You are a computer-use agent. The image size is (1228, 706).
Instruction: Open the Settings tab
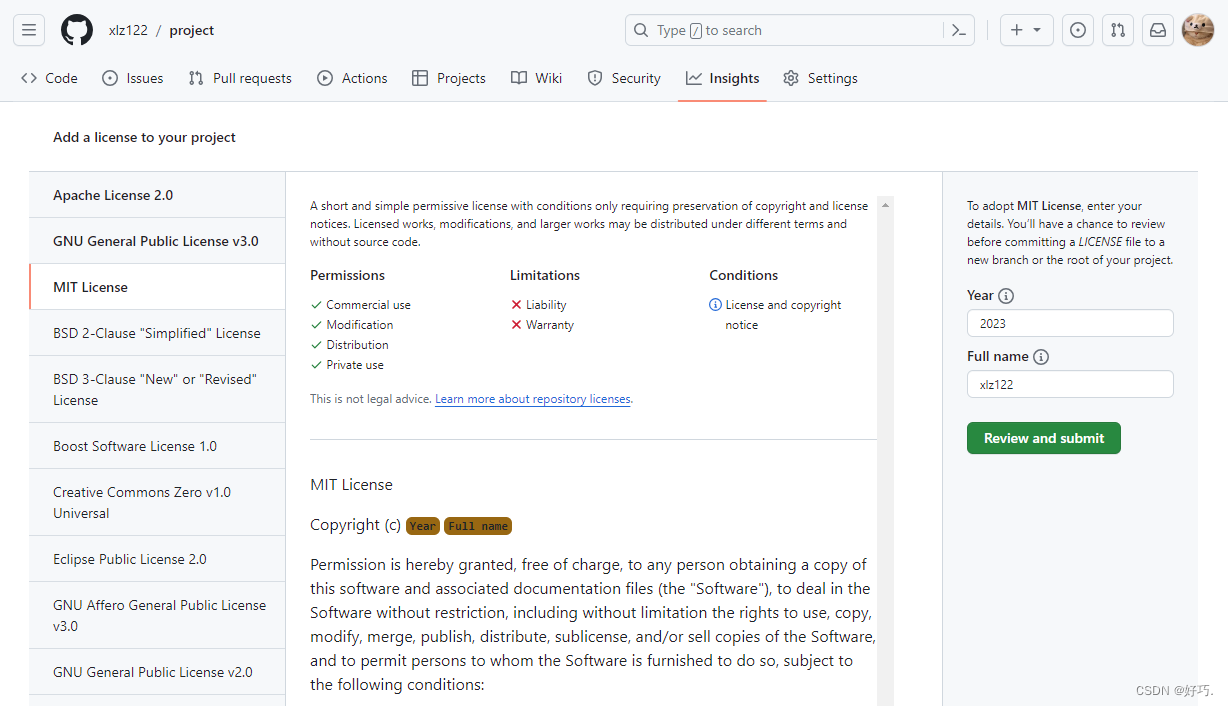[820, 78]
